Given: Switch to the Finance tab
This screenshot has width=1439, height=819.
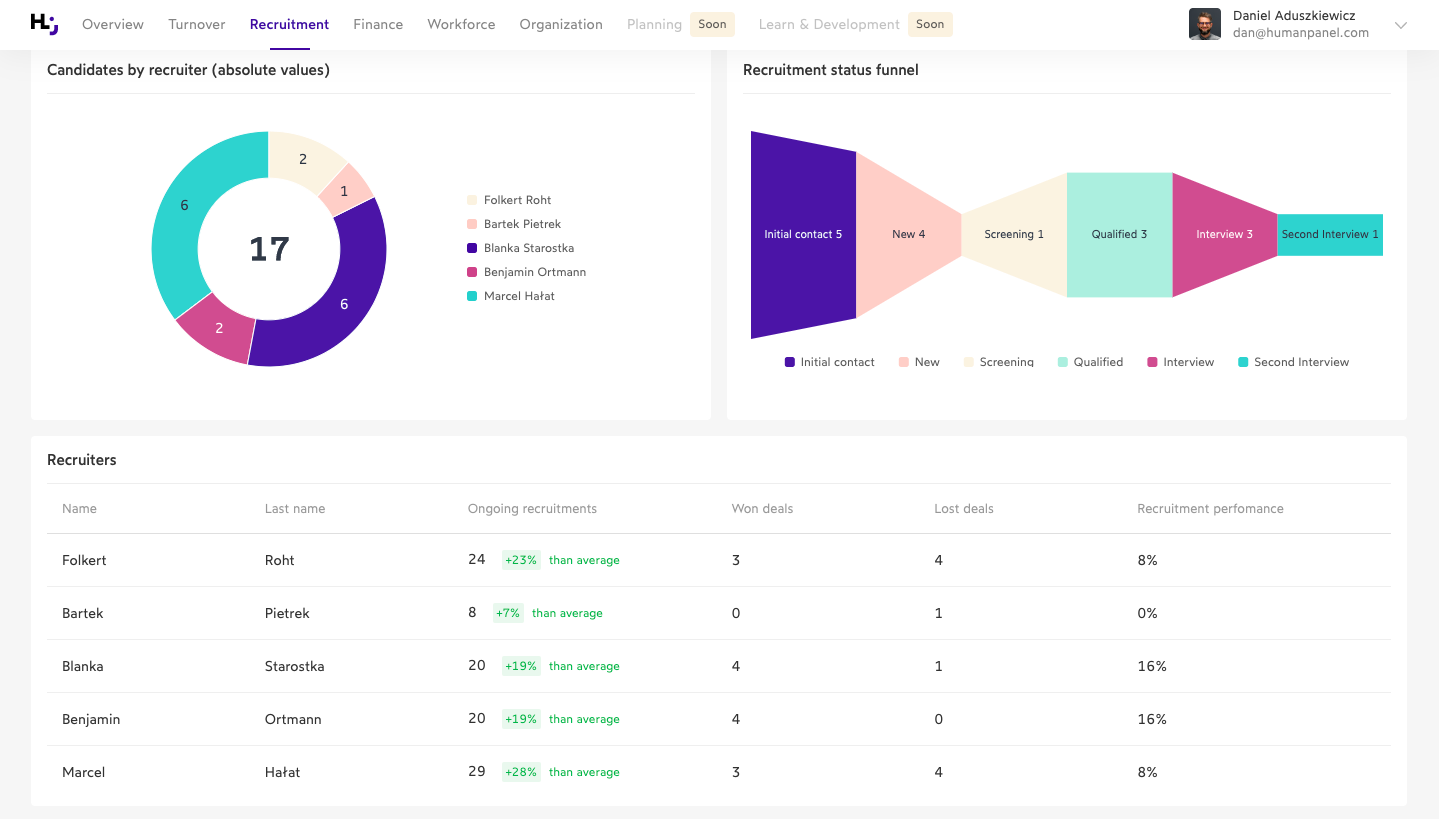Looking at the screenshot, I should [378, 24].
